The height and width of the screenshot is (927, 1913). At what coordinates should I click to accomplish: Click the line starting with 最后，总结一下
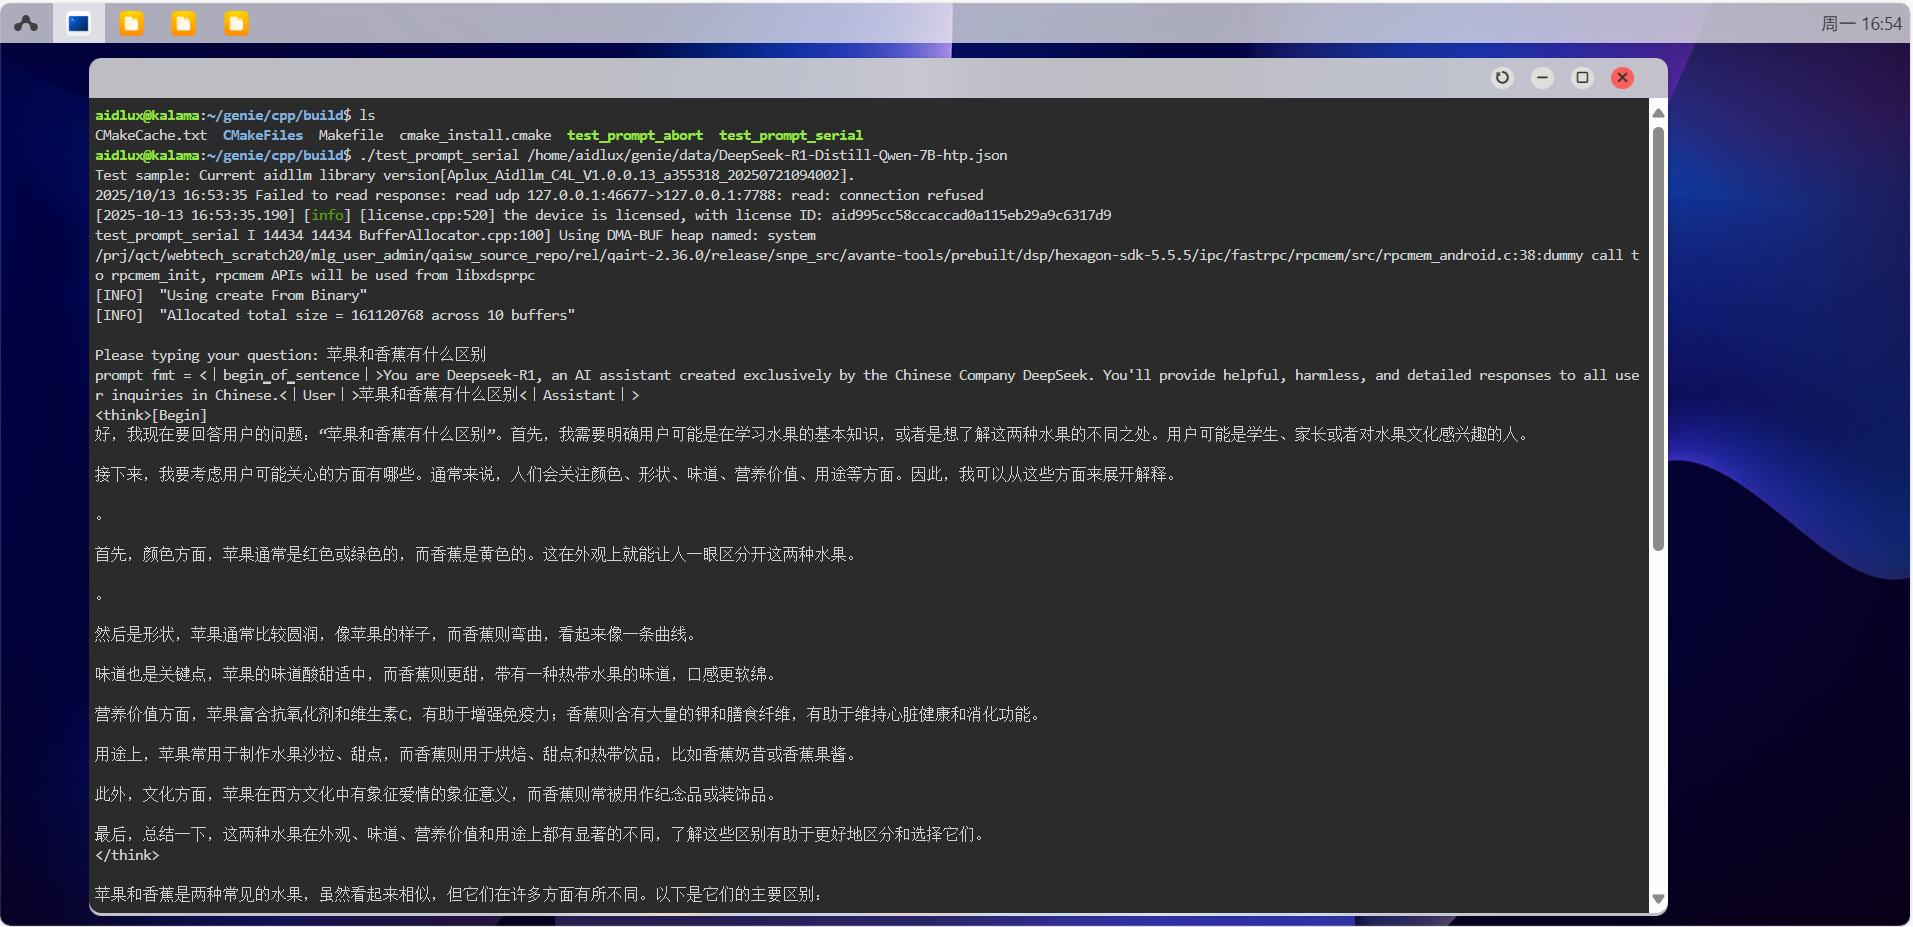[541, 834]
